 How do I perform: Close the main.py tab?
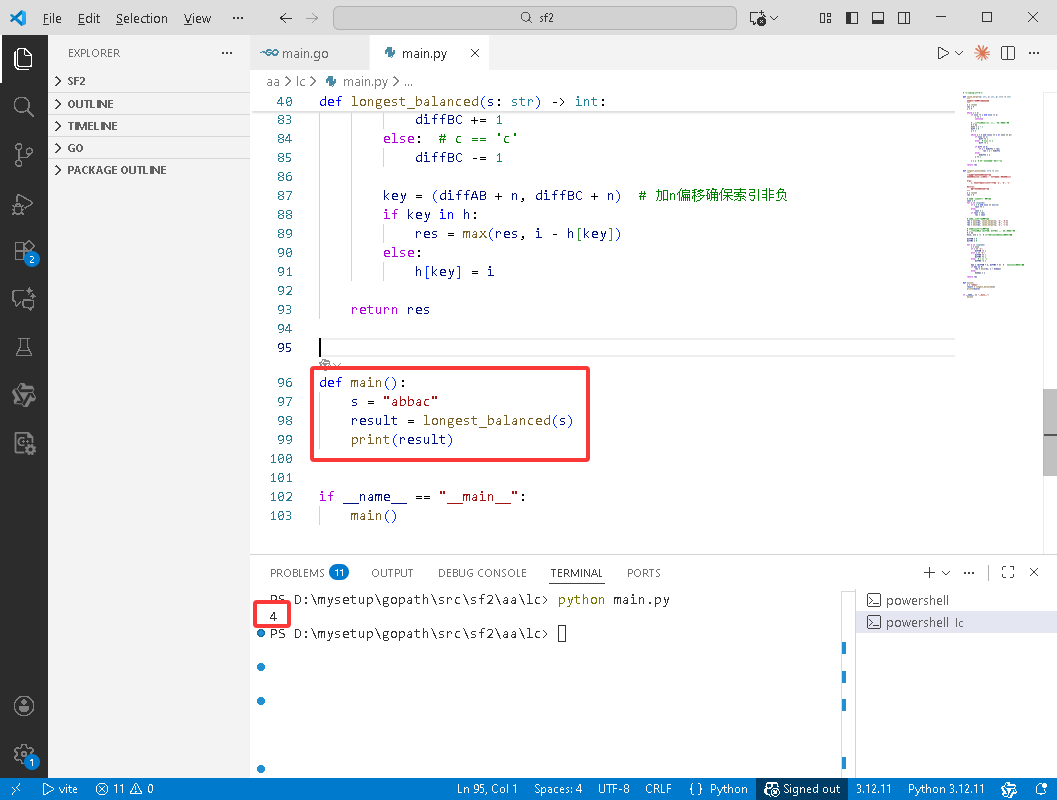point(475,53)
